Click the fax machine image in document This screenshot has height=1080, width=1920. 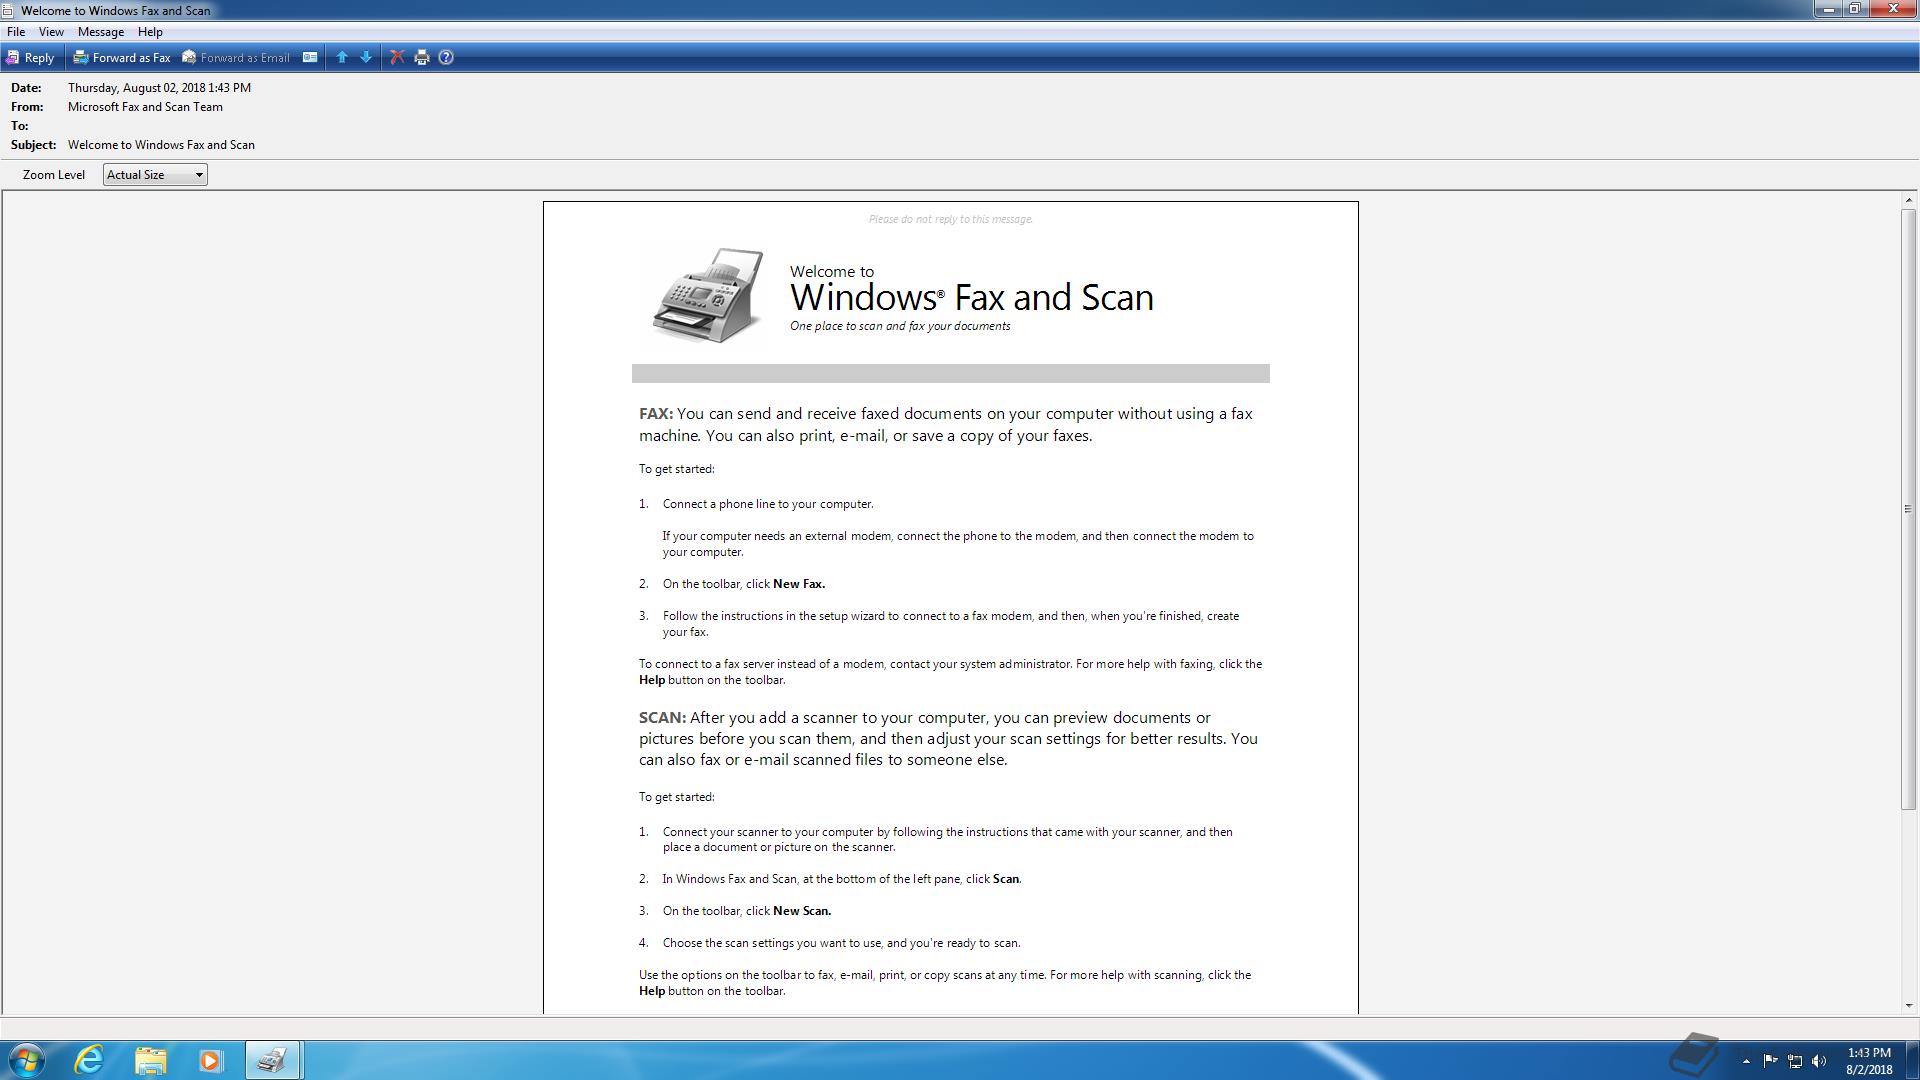[708, 296]
